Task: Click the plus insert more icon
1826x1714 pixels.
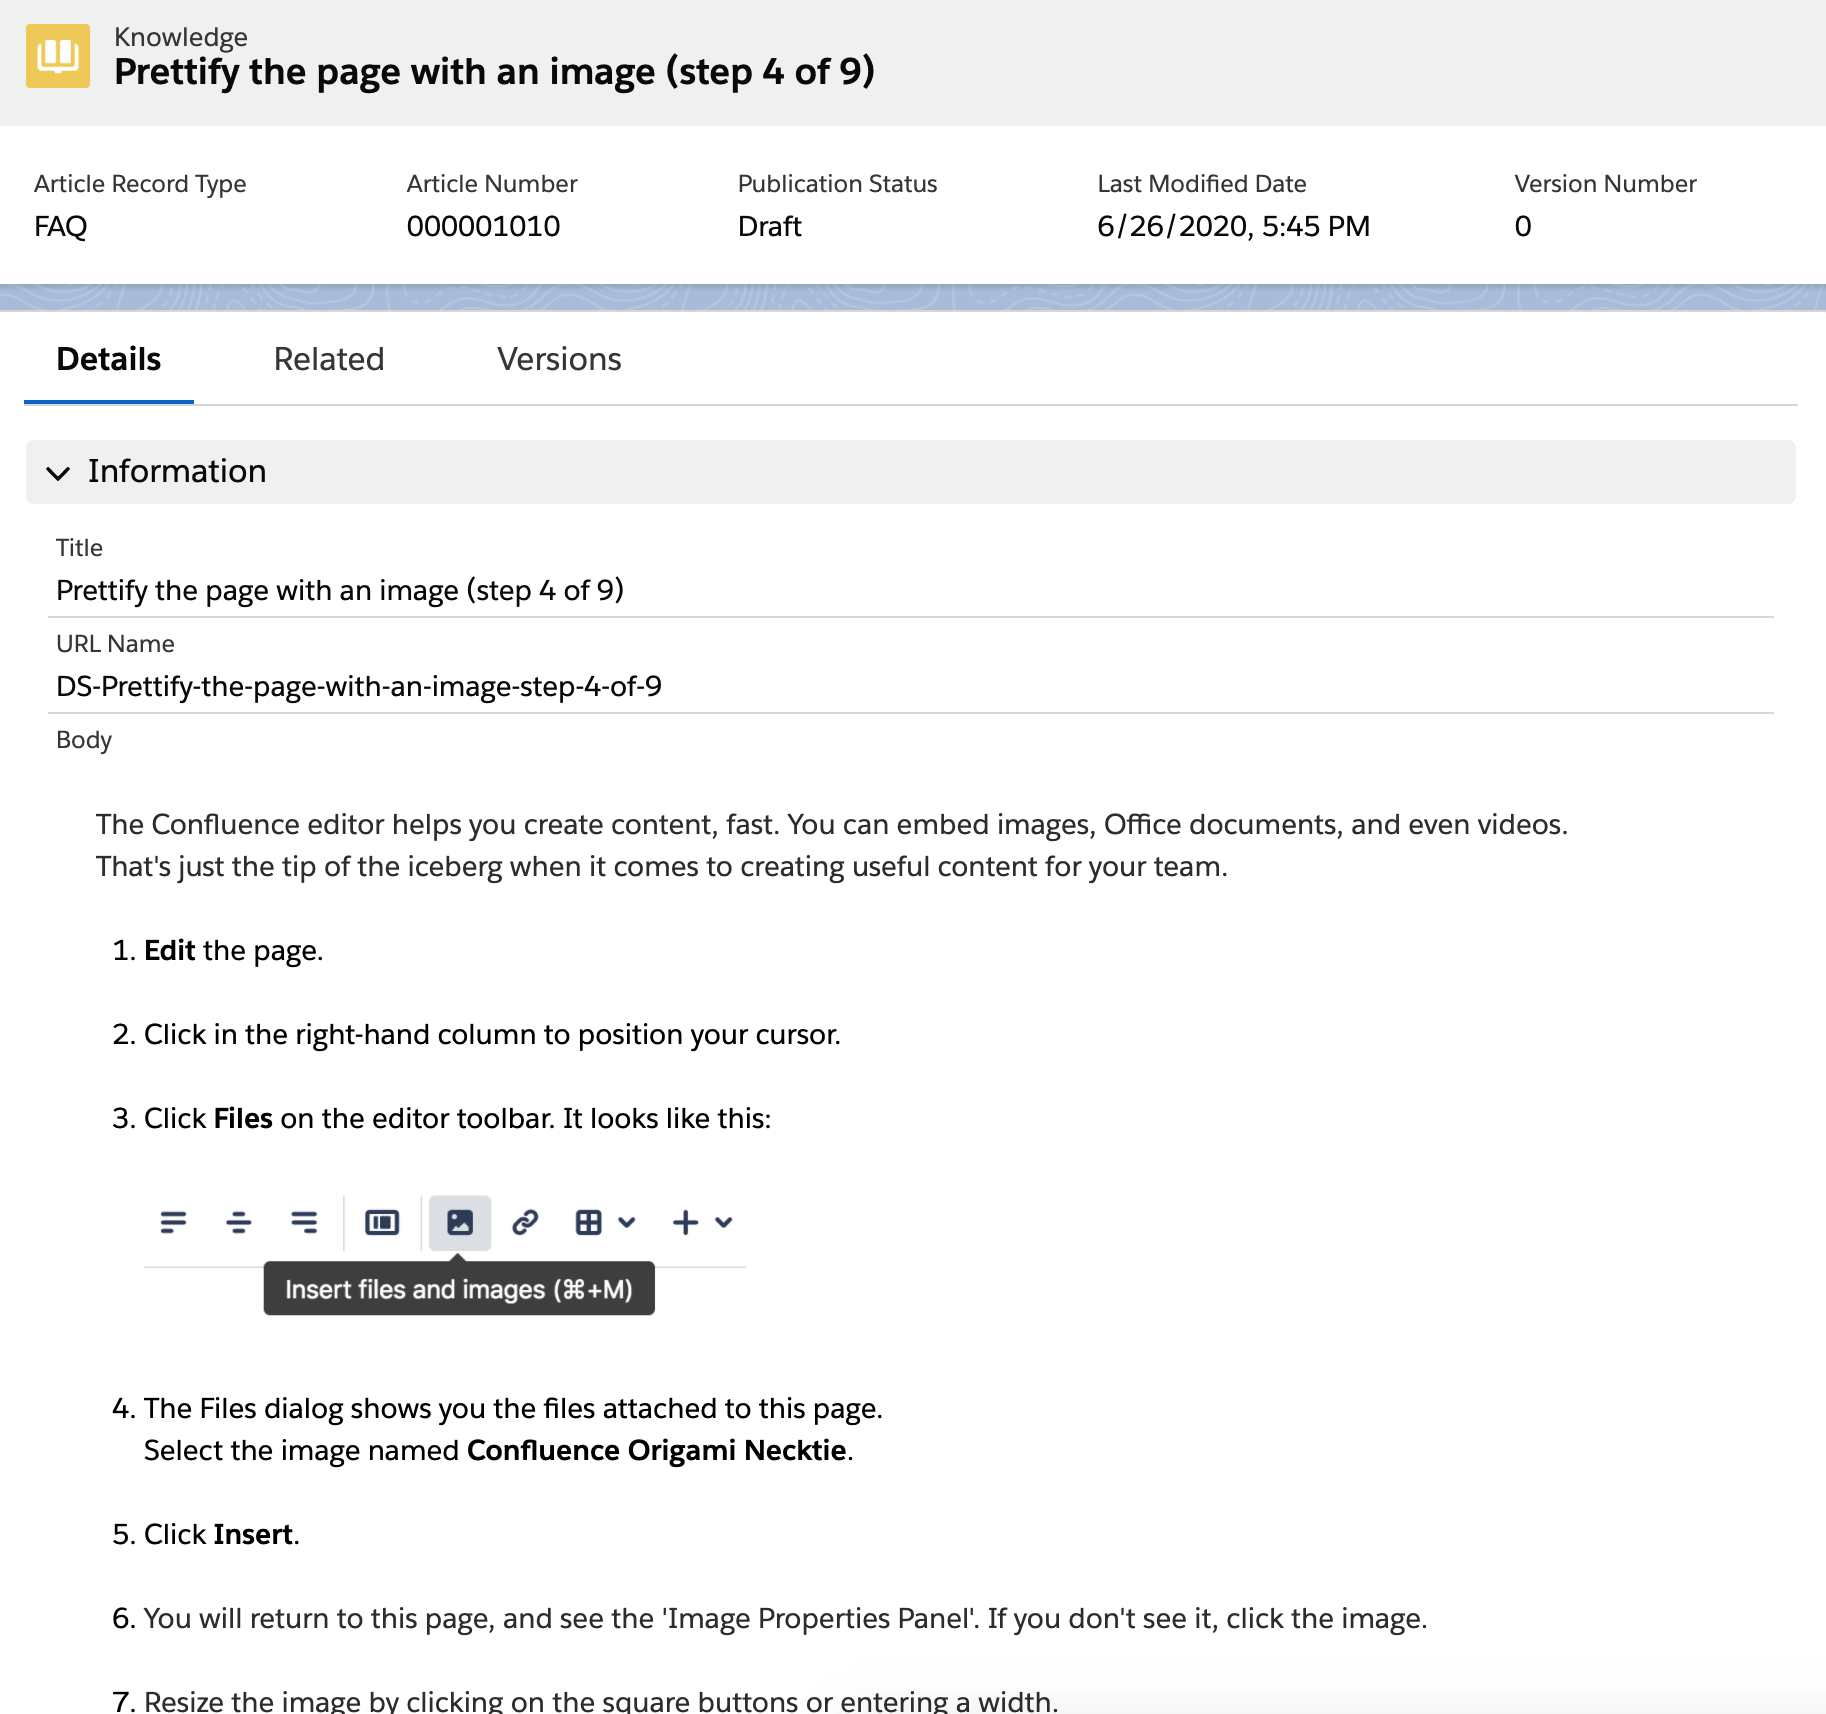Action: click(x=686, y=1222)
